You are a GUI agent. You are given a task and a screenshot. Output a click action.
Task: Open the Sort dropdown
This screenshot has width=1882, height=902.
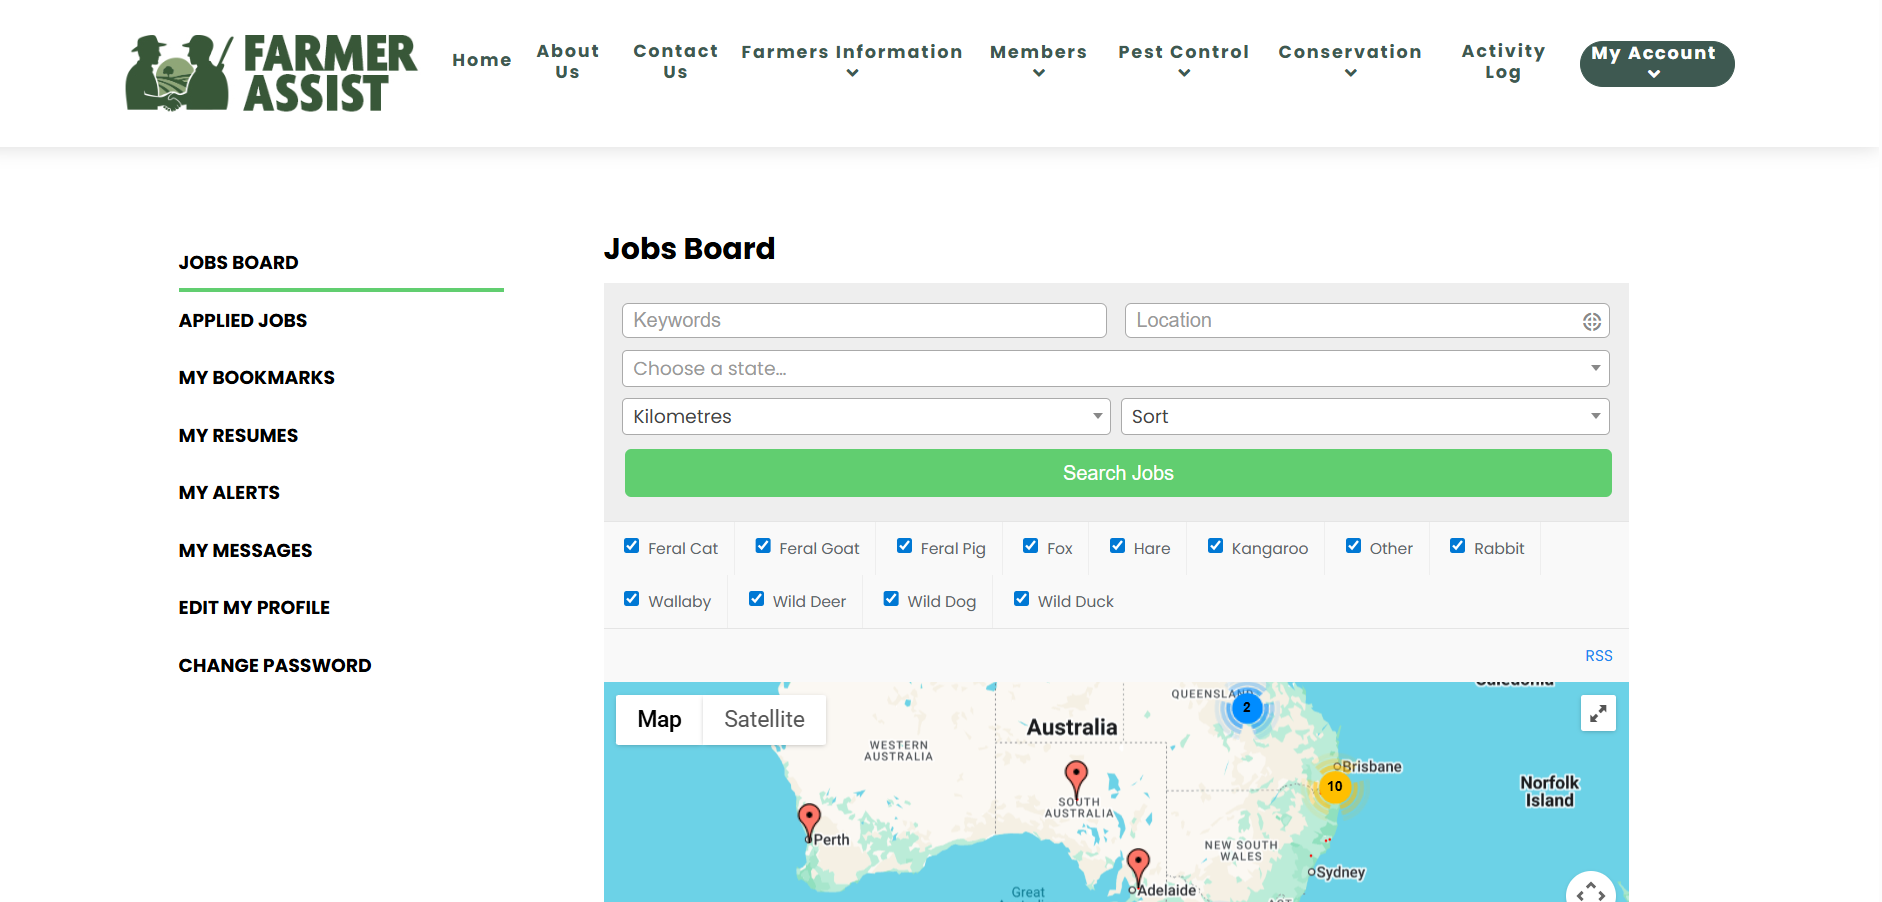pyautogui.click(x=1365, y=416)
